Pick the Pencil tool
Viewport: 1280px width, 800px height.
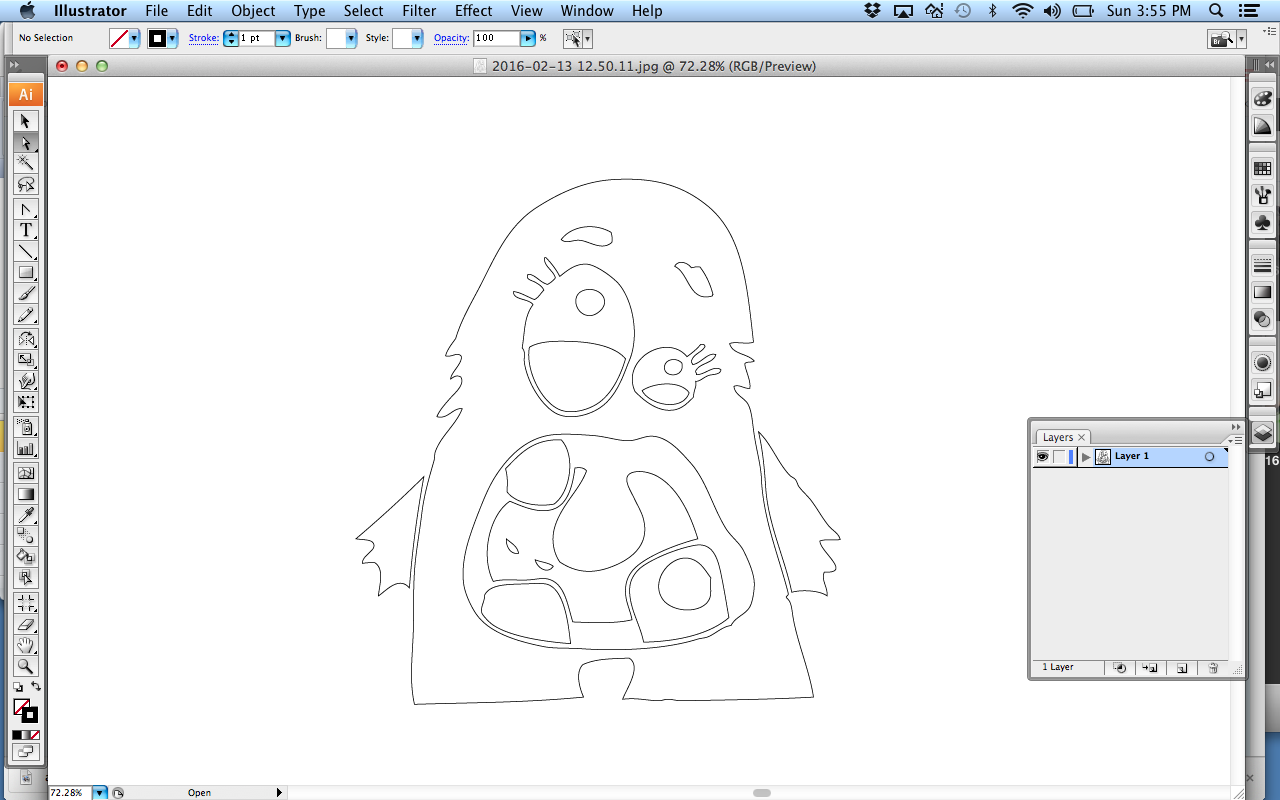click(x=26, y=314)
